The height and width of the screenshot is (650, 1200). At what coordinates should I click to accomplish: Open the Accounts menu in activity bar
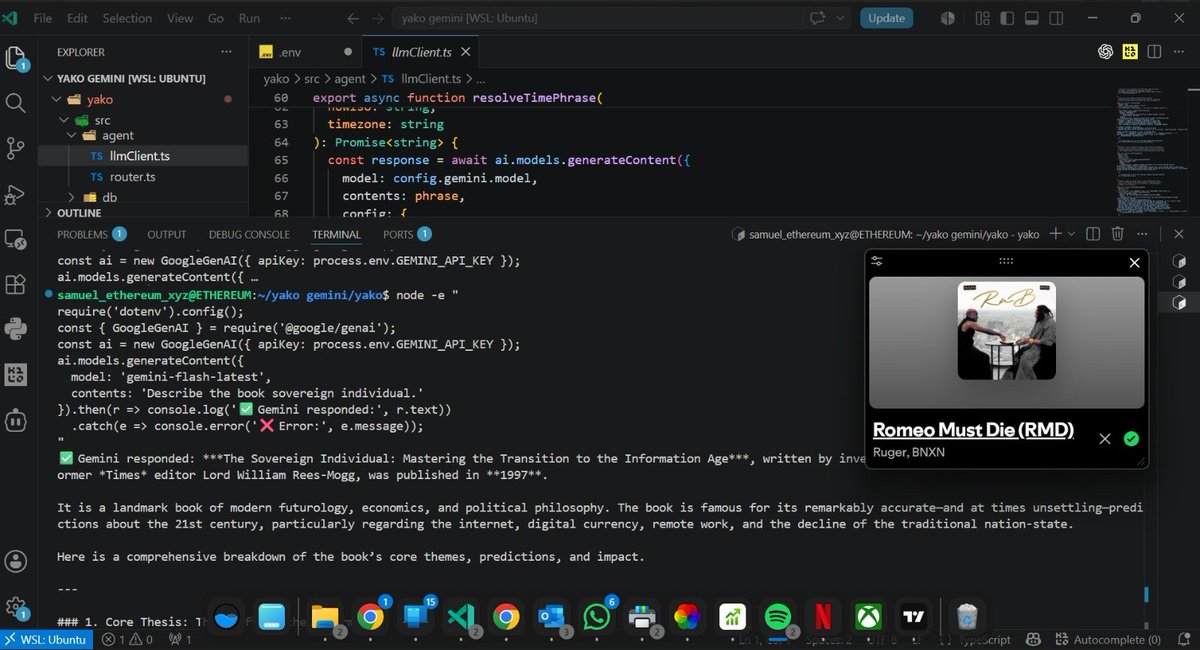point(16,562)
